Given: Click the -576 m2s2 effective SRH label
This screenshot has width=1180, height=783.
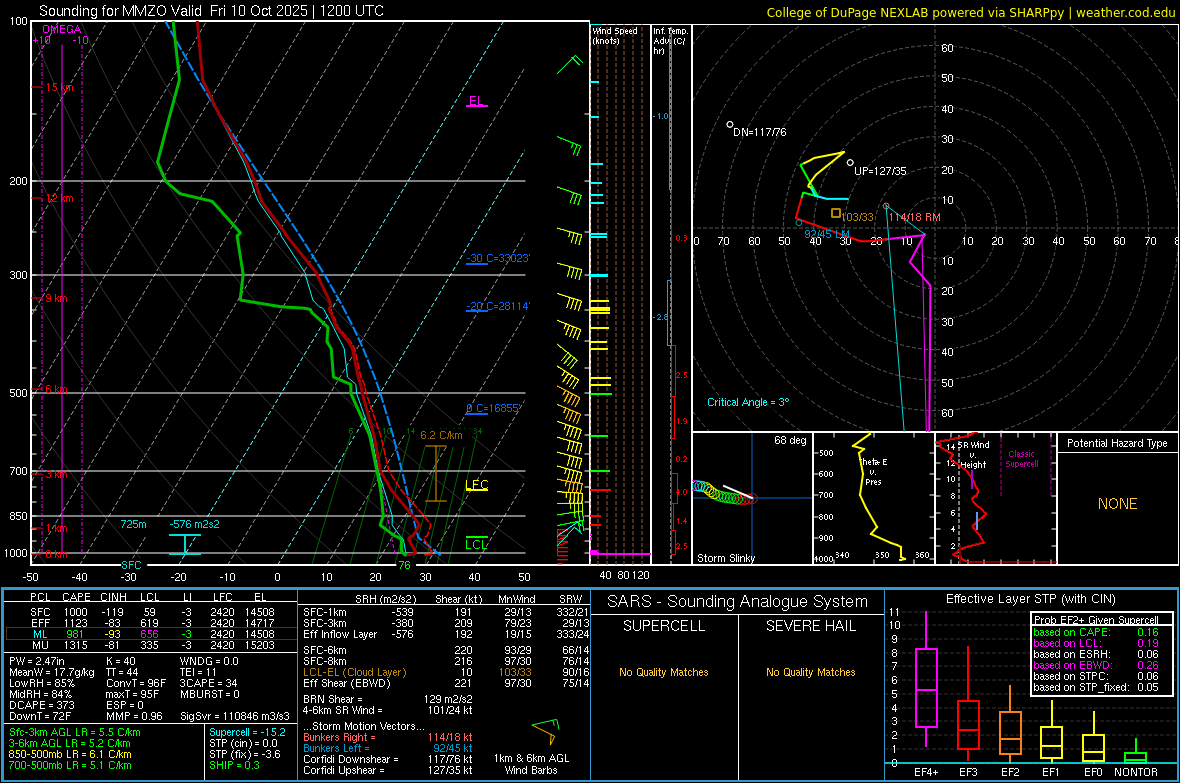Looking at the screenshot, I should [x=195, y=524].
